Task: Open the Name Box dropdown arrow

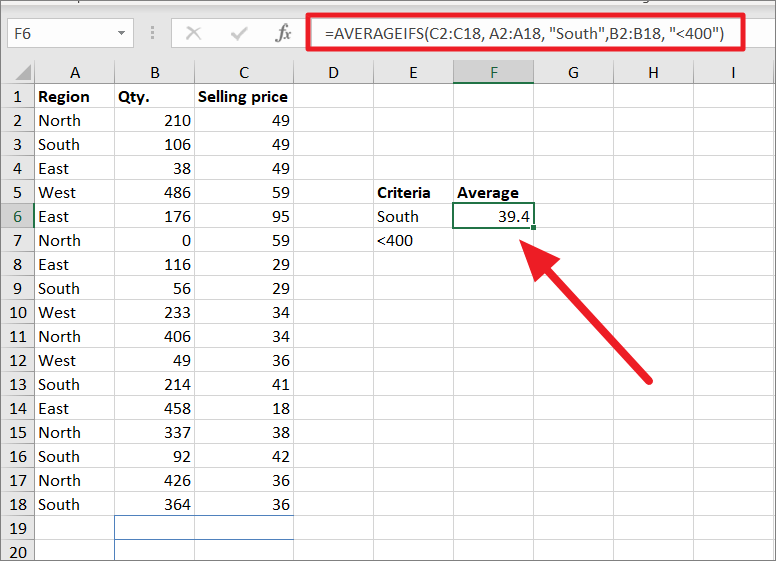Action: coord(121,33)
